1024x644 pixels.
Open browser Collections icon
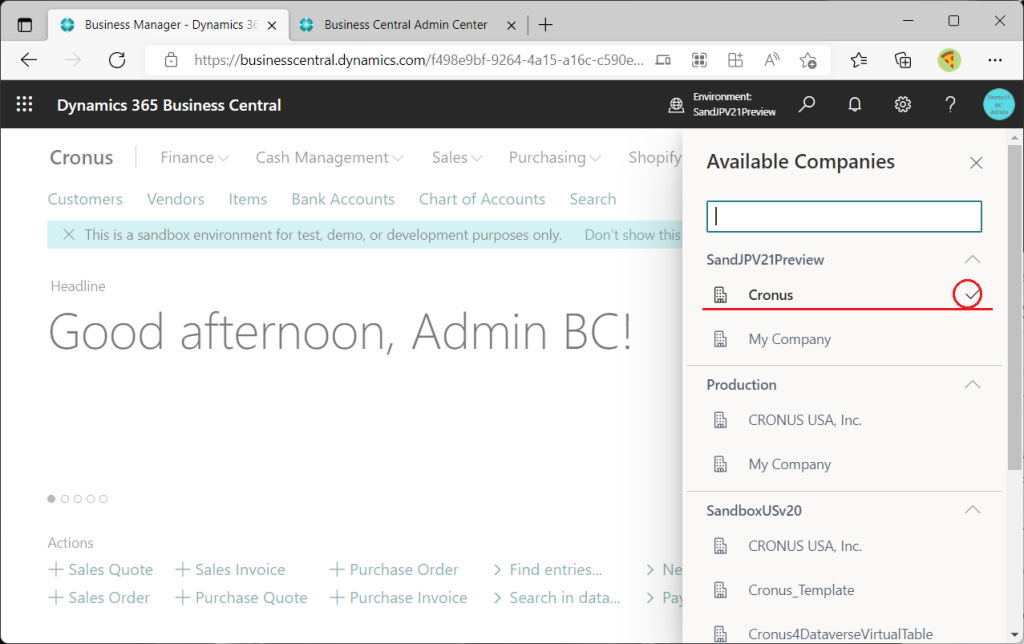click(903, 60)
